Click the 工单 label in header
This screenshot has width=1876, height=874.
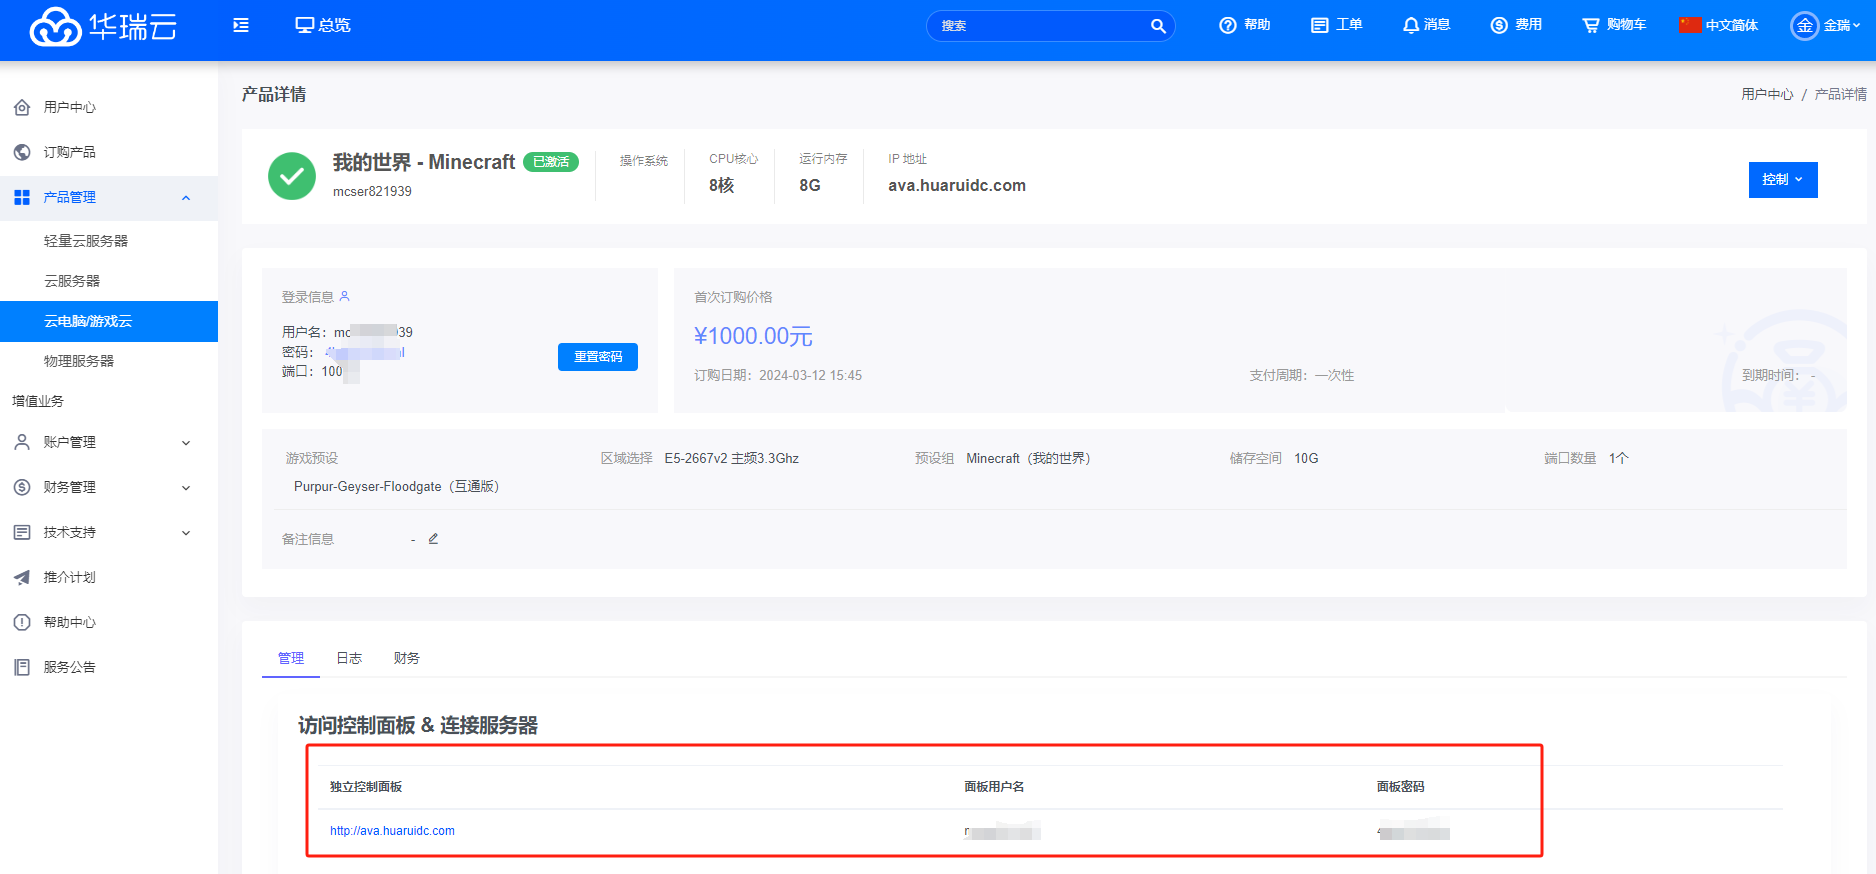click(1349, 25)
